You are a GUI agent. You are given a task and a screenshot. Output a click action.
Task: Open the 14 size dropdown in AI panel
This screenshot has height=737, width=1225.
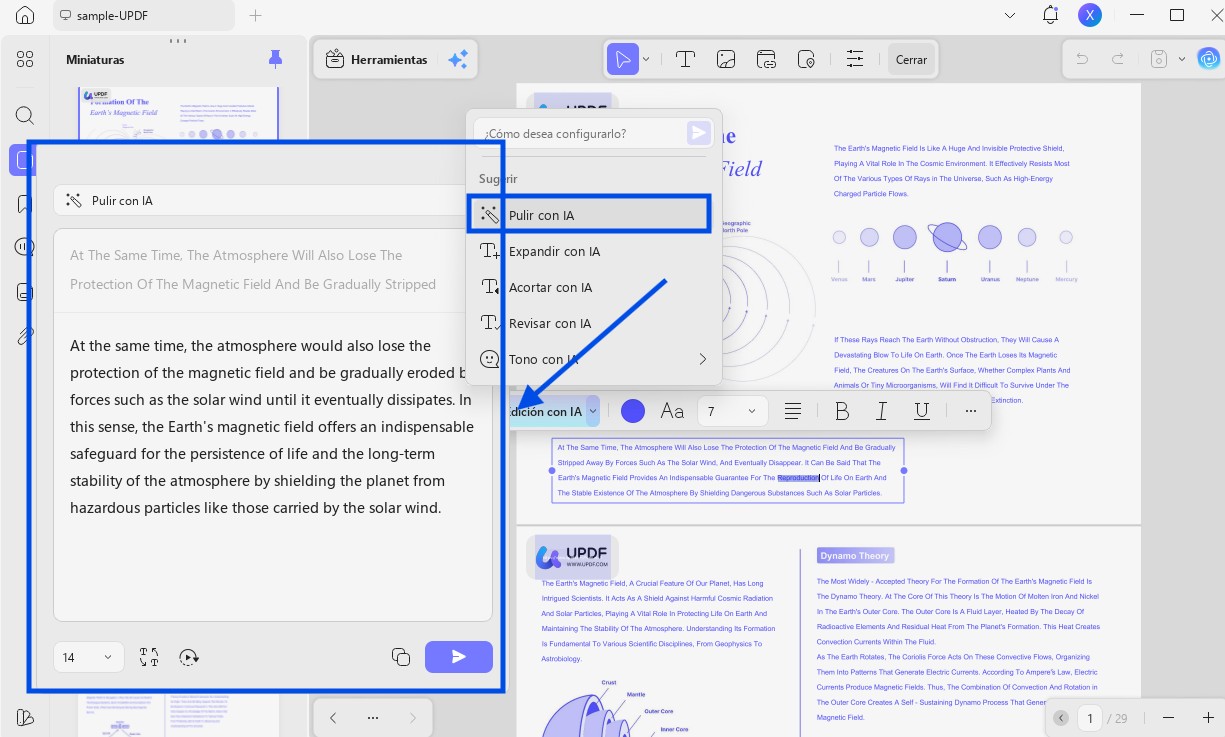[88, 657]
